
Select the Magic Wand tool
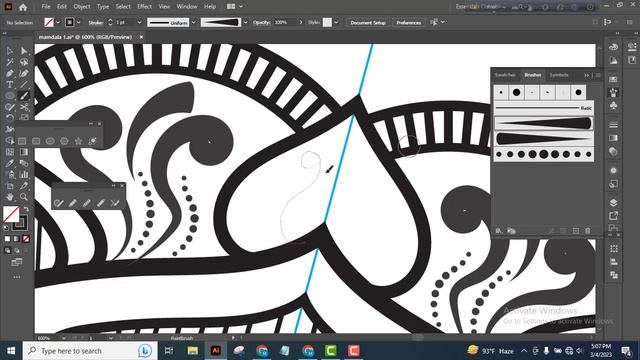pyautogui.click(x=10, y=62)
